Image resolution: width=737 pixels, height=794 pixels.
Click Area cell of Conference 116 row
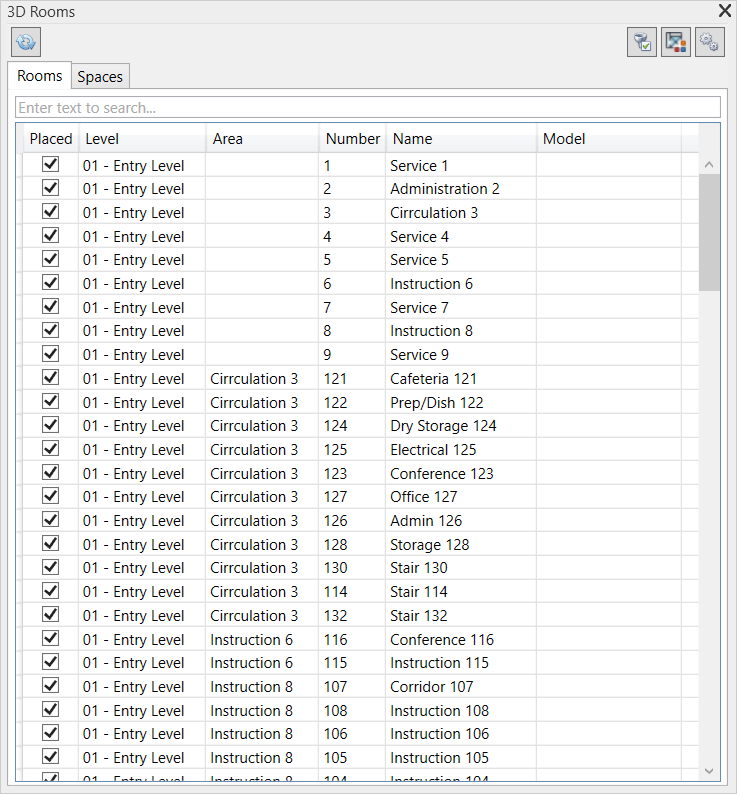click(x=262, y=640)
